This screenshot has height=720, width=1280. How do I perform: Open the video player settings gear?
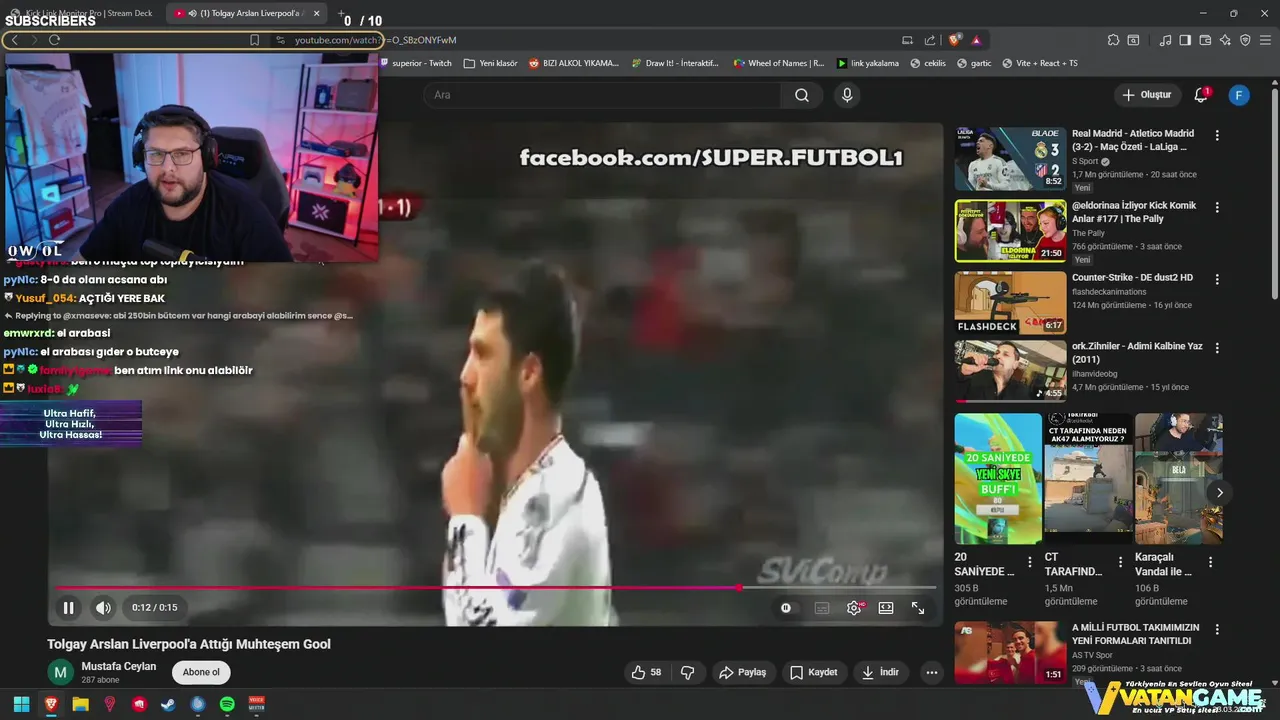[x=854, y=607]
